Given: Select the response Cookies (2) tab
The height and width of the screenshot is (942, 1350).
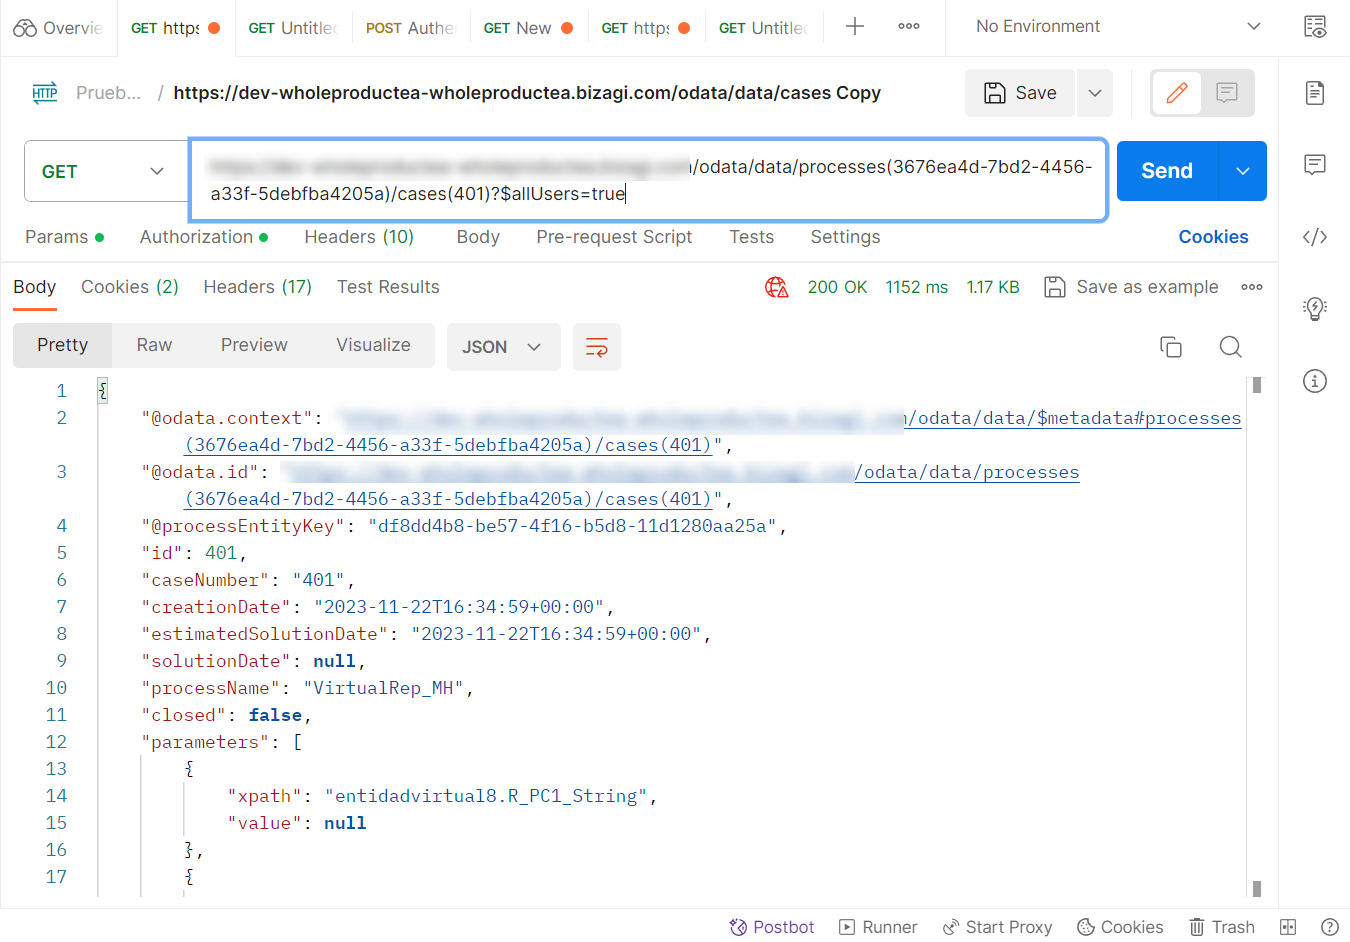Looking at the screenshot, I should tap(130, 287).
